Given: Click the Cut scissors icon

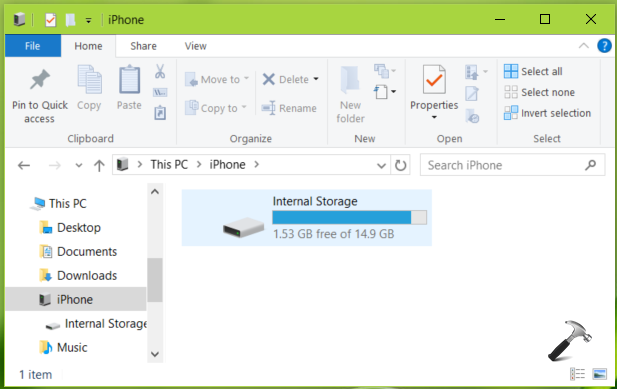Looking at the screenshot, I should 160,71.
